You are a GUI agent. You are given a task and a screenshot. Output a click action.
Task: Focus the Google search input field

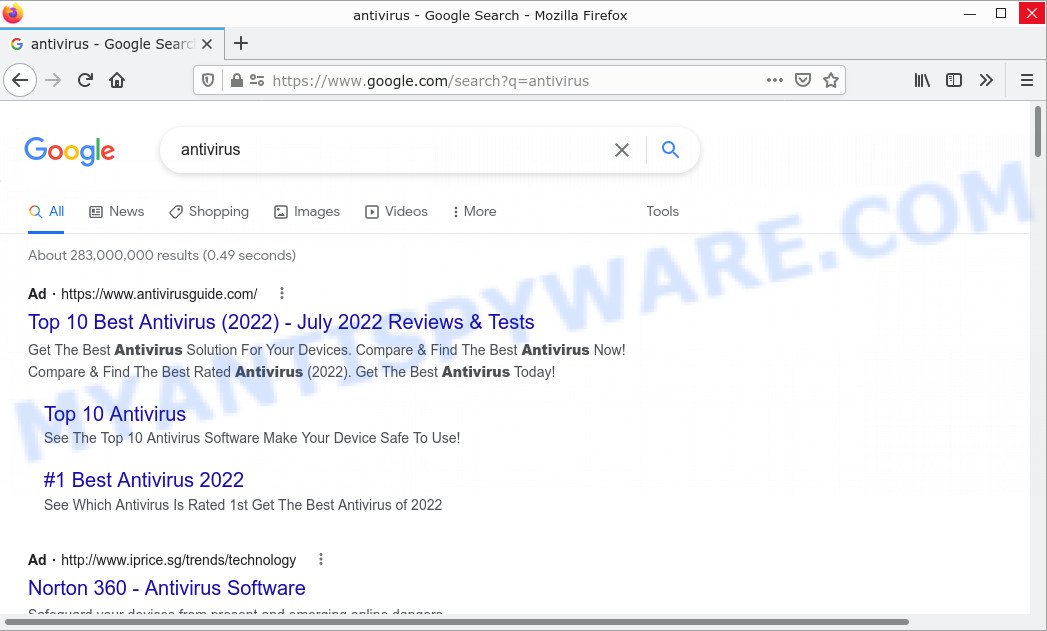tap(391, 150)
